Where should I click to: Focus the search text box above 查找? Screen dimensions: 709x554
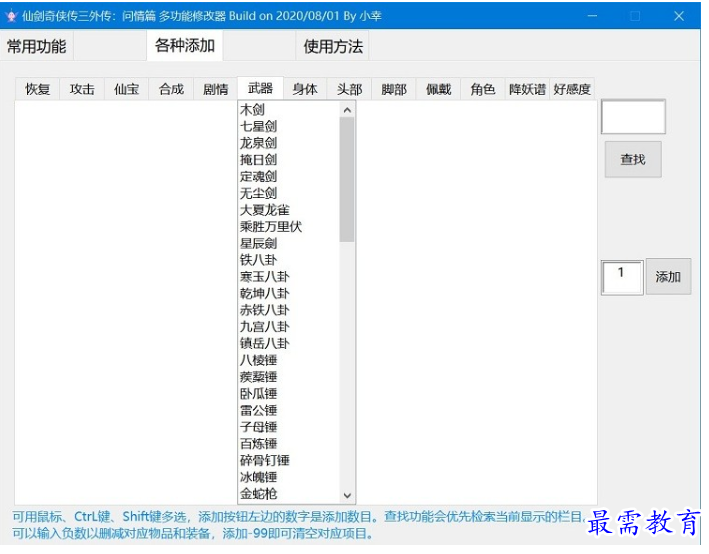pyautogui.click(x=633, y=117)
